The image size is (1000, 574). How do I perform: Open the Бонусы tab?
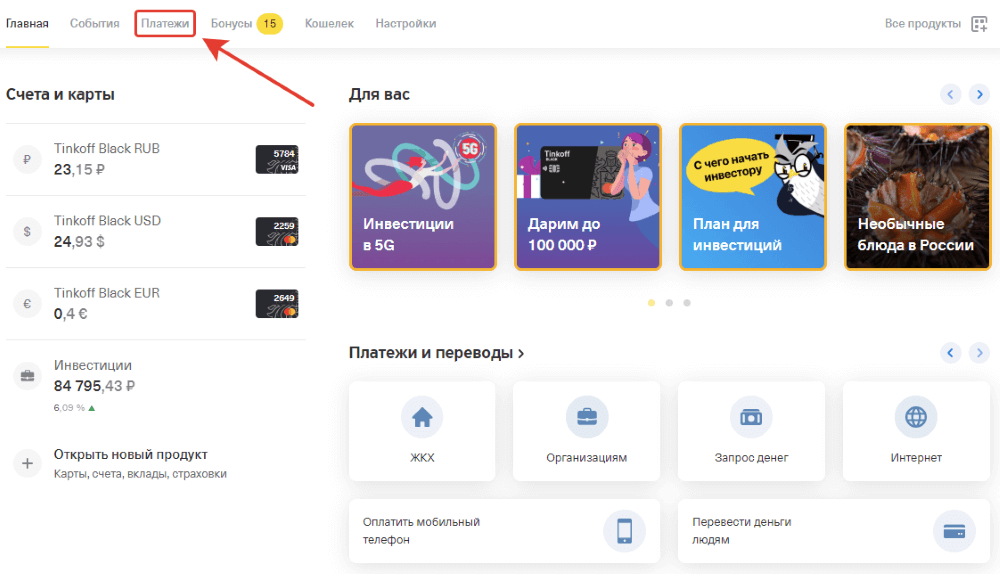232,24
